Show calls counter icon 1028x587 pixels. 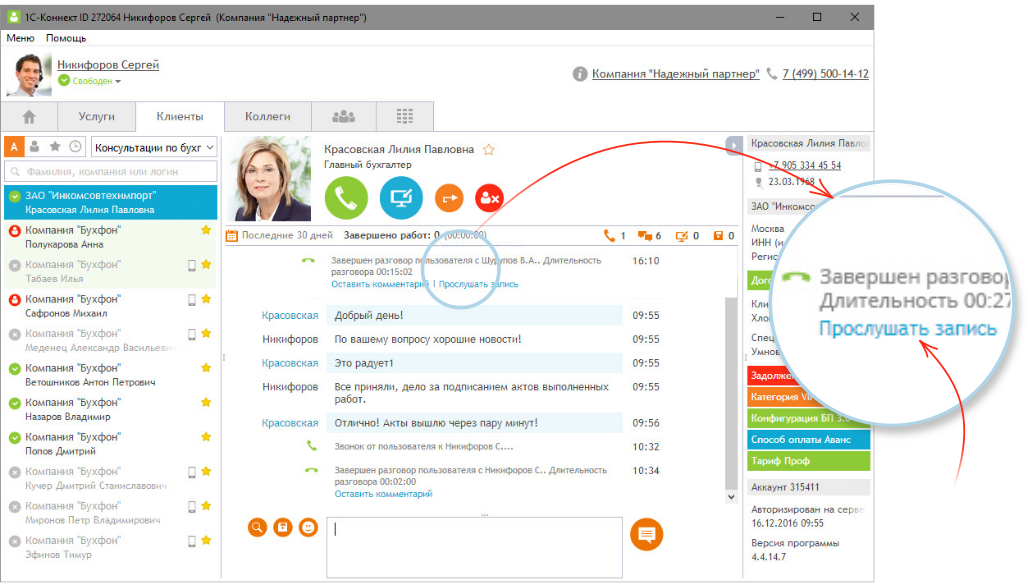click(x=608, y=235)
